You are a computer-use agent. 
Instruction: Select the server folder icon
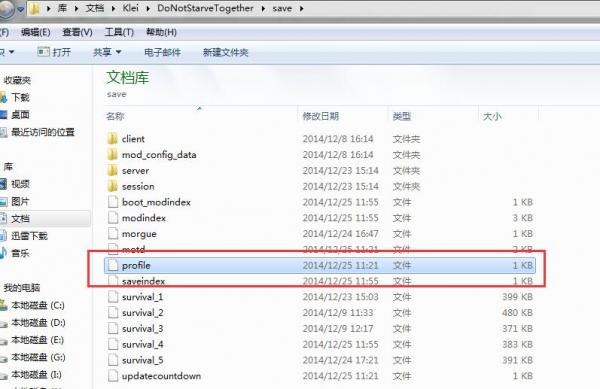(x=112, y=171)
